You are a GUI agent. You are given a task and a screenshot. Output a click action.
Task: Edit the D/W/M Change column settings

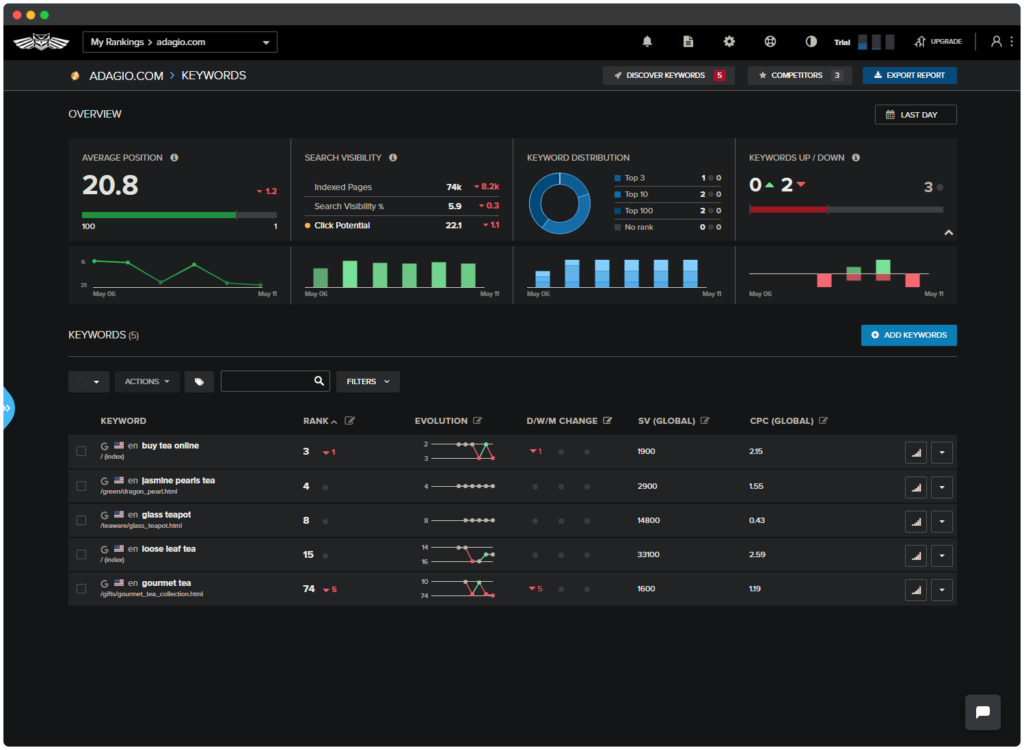coord(607,421)
